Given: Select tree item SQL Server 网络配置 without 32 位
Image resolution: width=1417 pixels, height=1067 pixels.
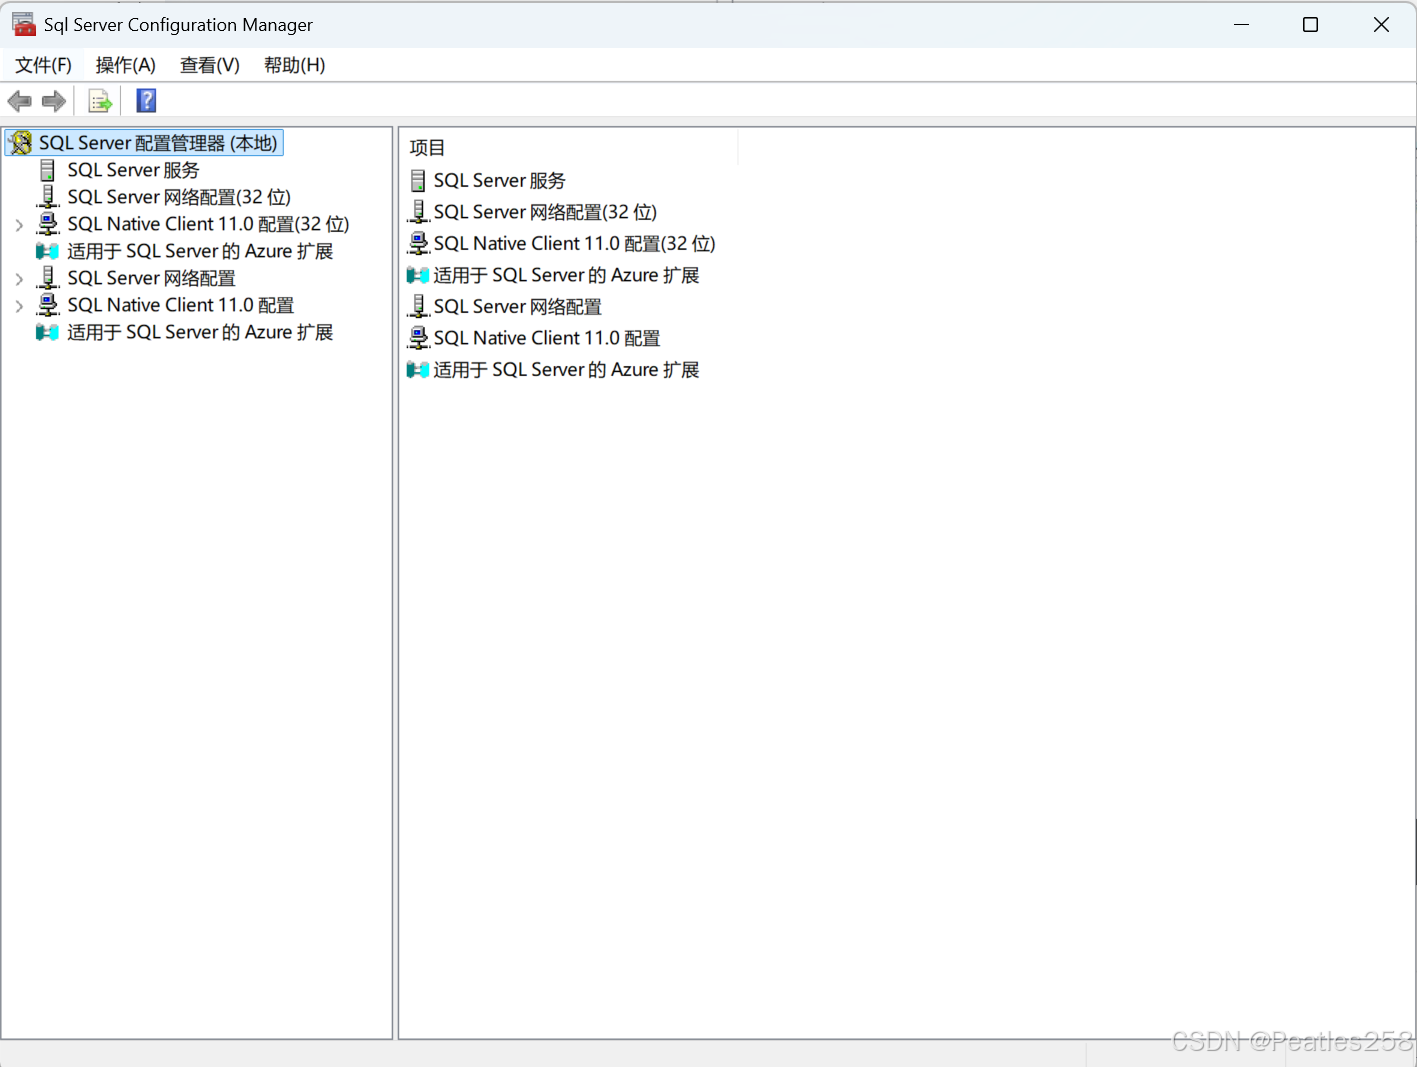Looking at the screenshot, I should [151, 278].
